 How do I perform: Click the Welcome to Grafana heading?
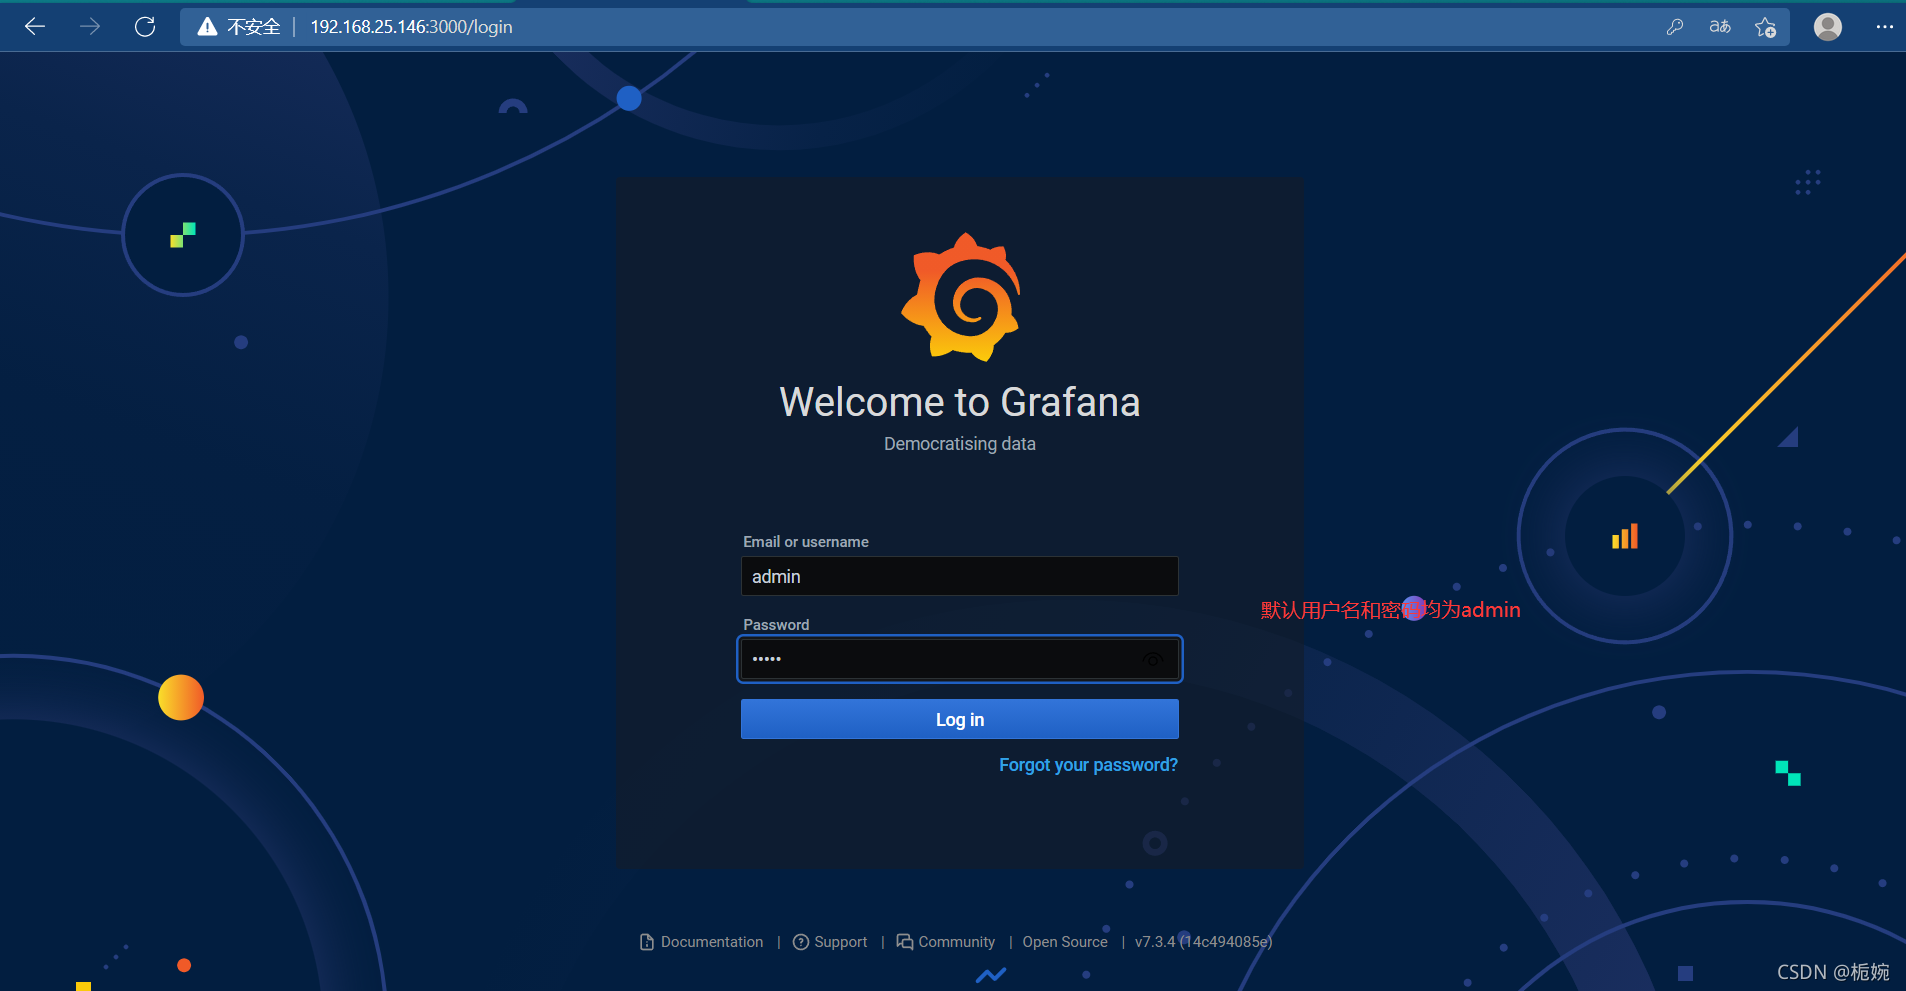pos(960,402)
